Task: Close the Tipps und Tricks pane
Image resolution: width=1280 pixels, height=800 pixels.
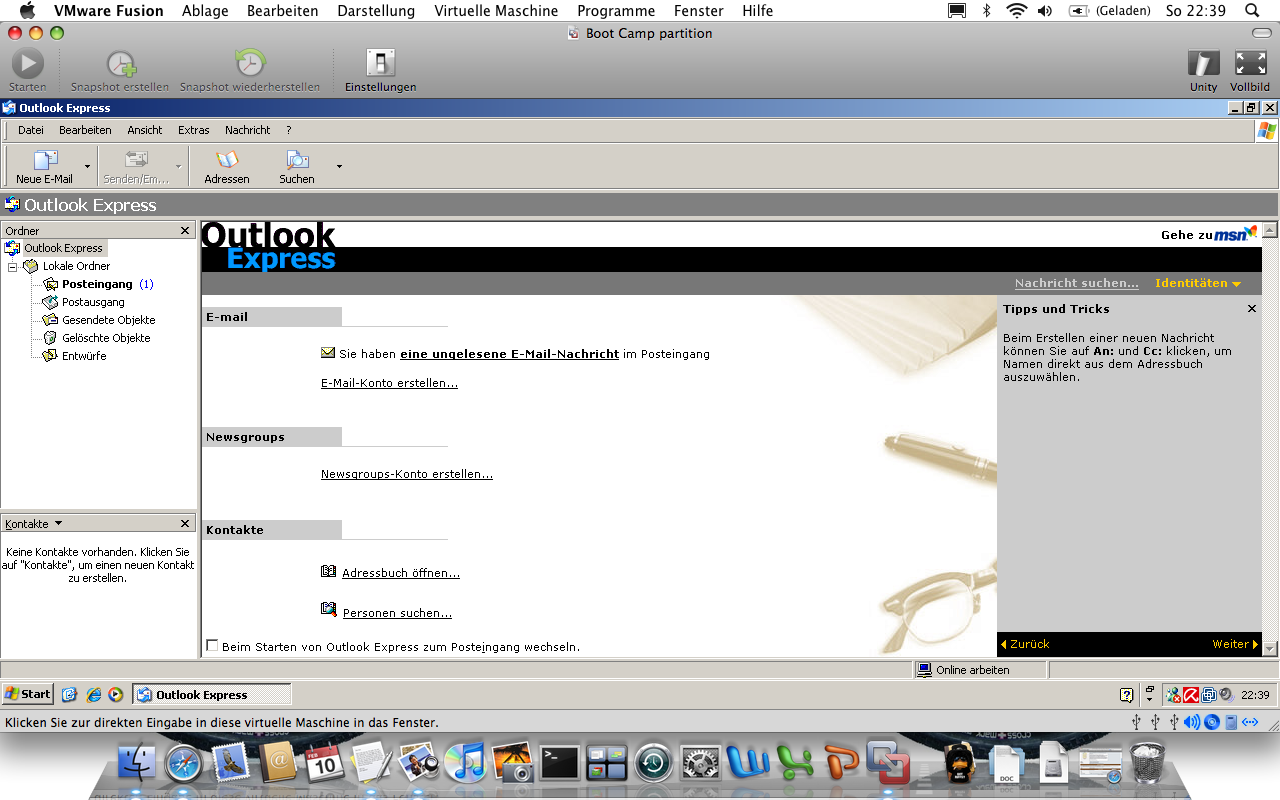Action: pos(1251,309)
